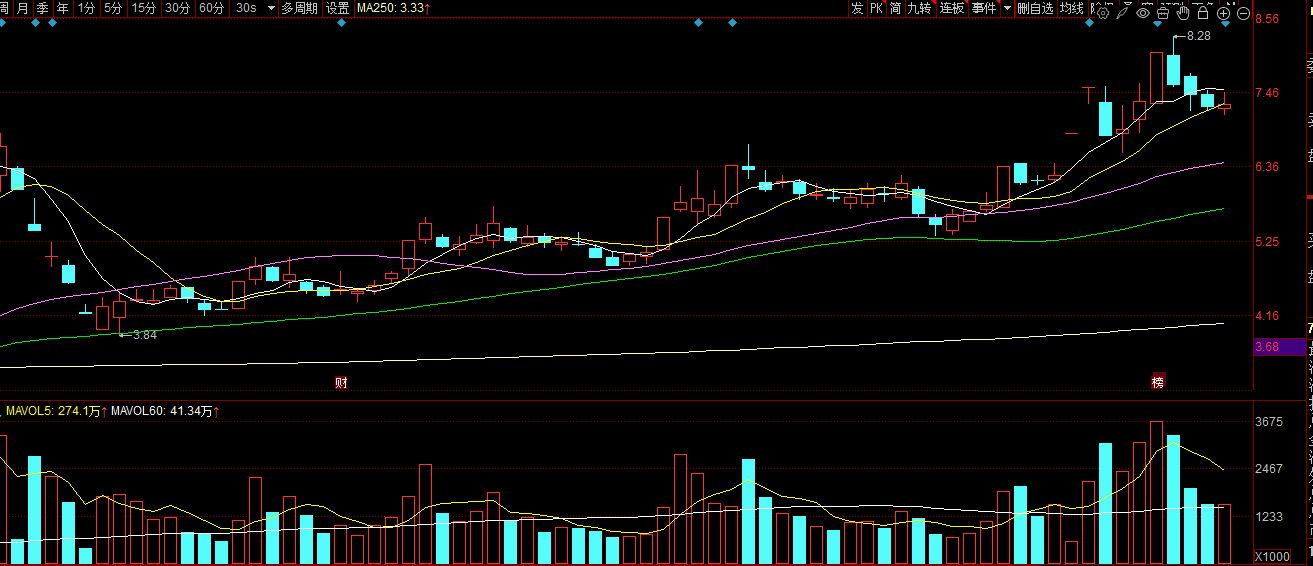This screenshot has height=566, width=1313.
Task: Select the 1分 one-minute period tab
Action: 86,8
